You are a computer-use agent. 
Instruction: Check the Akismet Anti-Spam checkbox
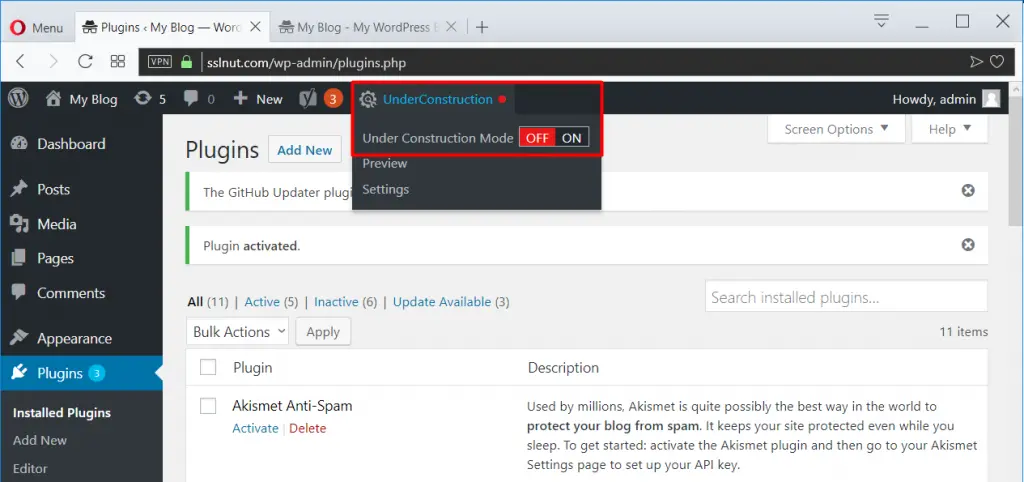pyautogui.click(x=208, y=406)
